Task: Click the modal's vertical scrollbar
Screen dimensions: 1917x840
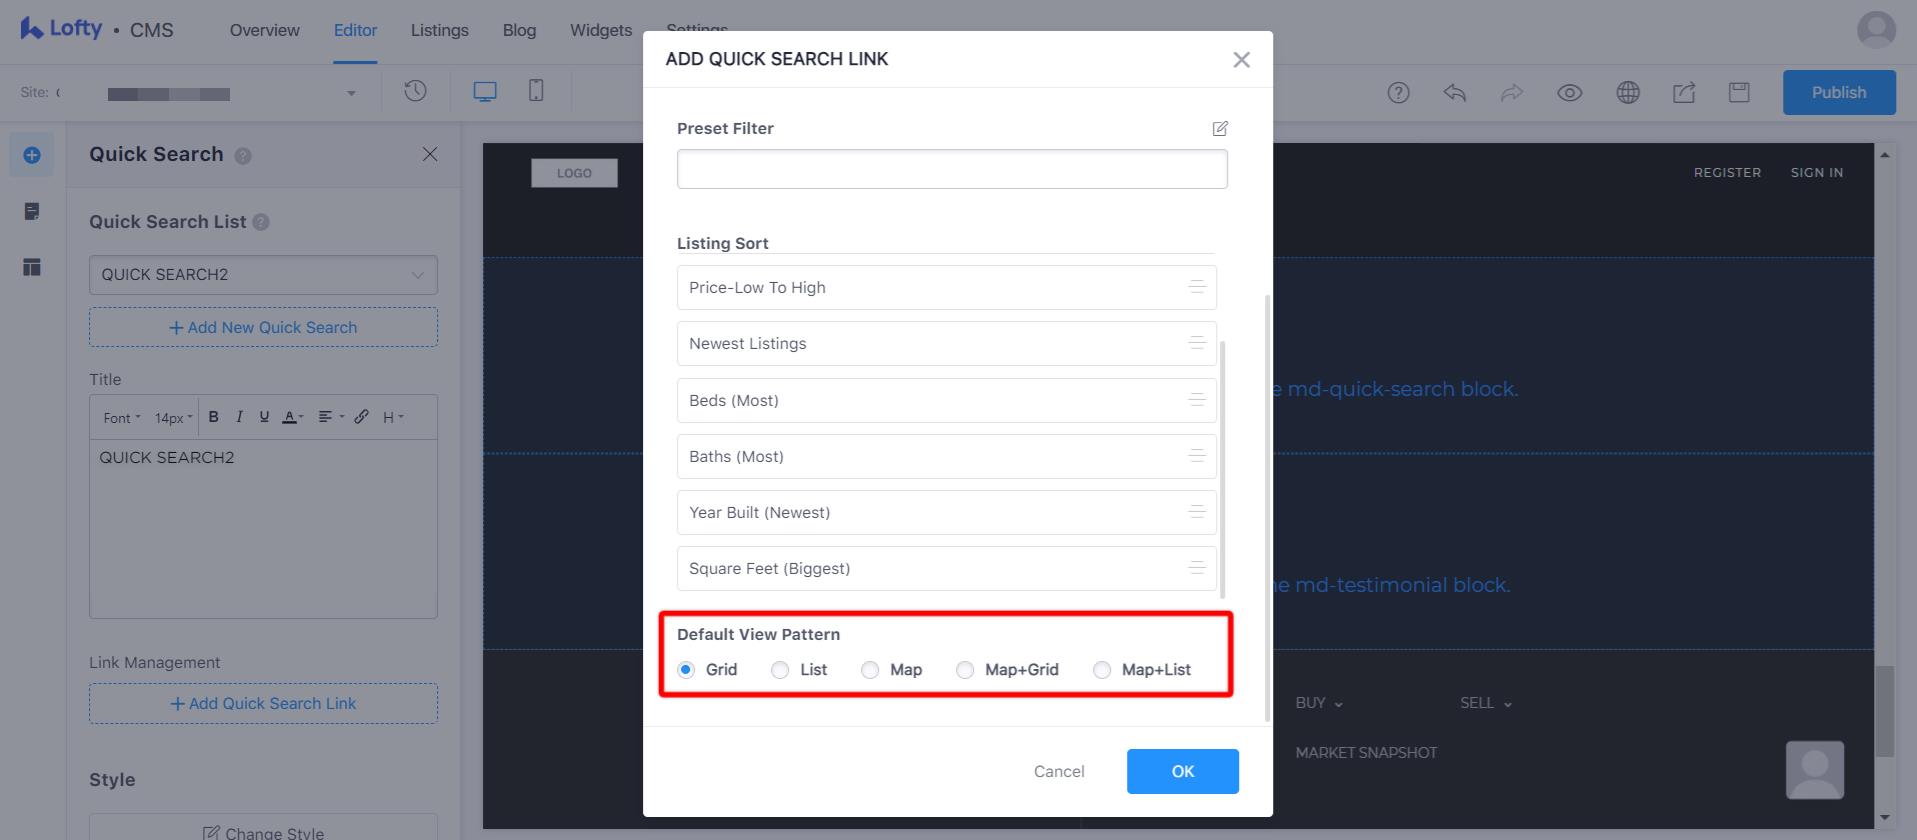Action: [x=1268, y=508]
